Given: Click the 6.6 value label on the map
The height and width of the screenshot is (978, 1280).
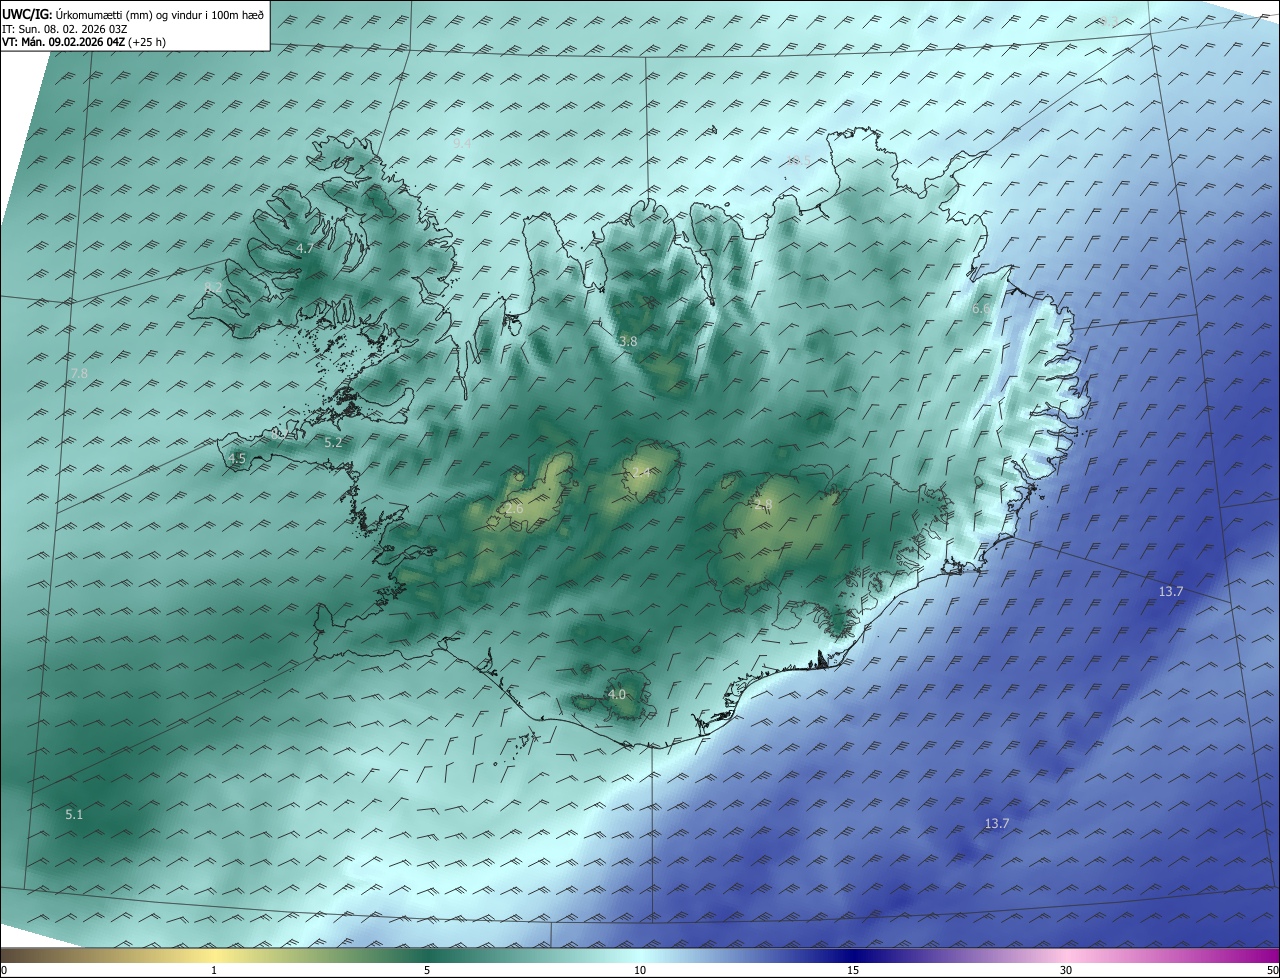Looking at the screenshot, I should tap(981, 310).
